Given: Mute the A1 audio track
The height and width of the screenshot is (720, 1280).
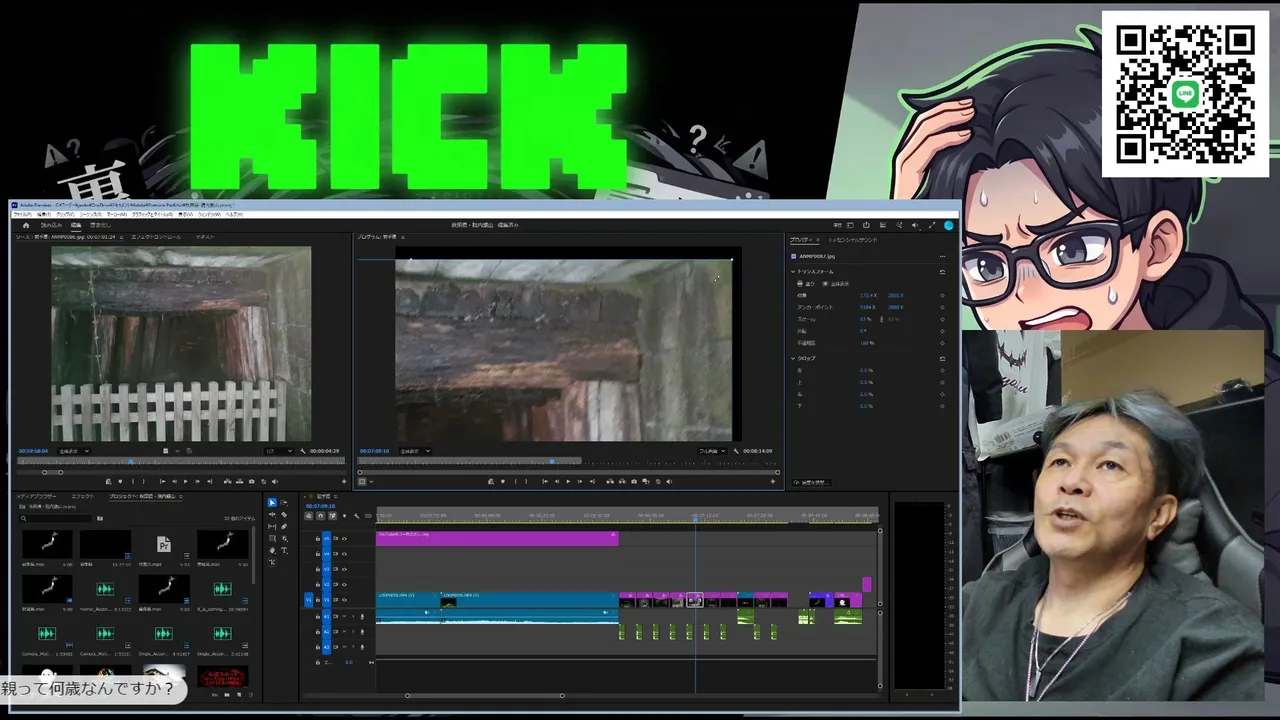Looking at the screenshot, I should (343, 617).
